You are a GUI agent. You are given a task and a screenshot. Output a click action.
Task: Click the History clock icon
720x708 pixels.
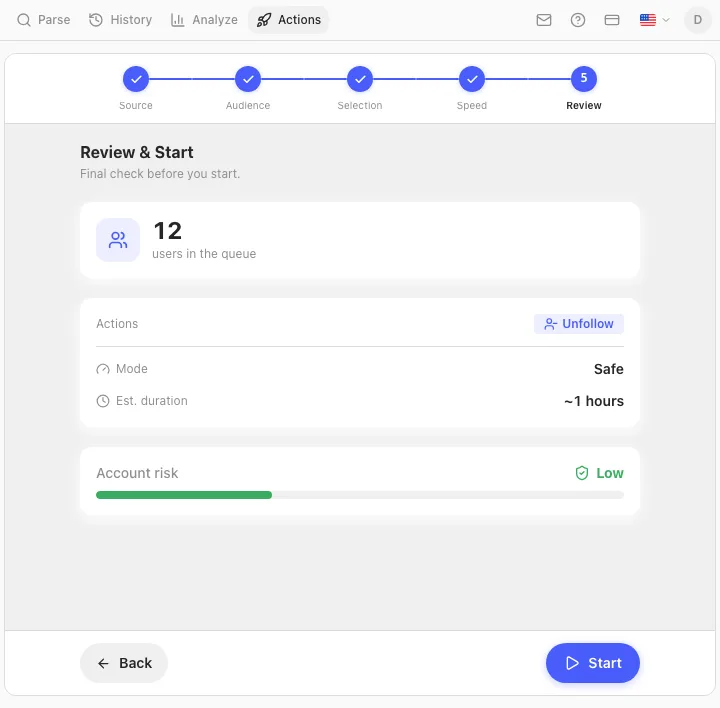pyautogui.click(x=96, y=20)
